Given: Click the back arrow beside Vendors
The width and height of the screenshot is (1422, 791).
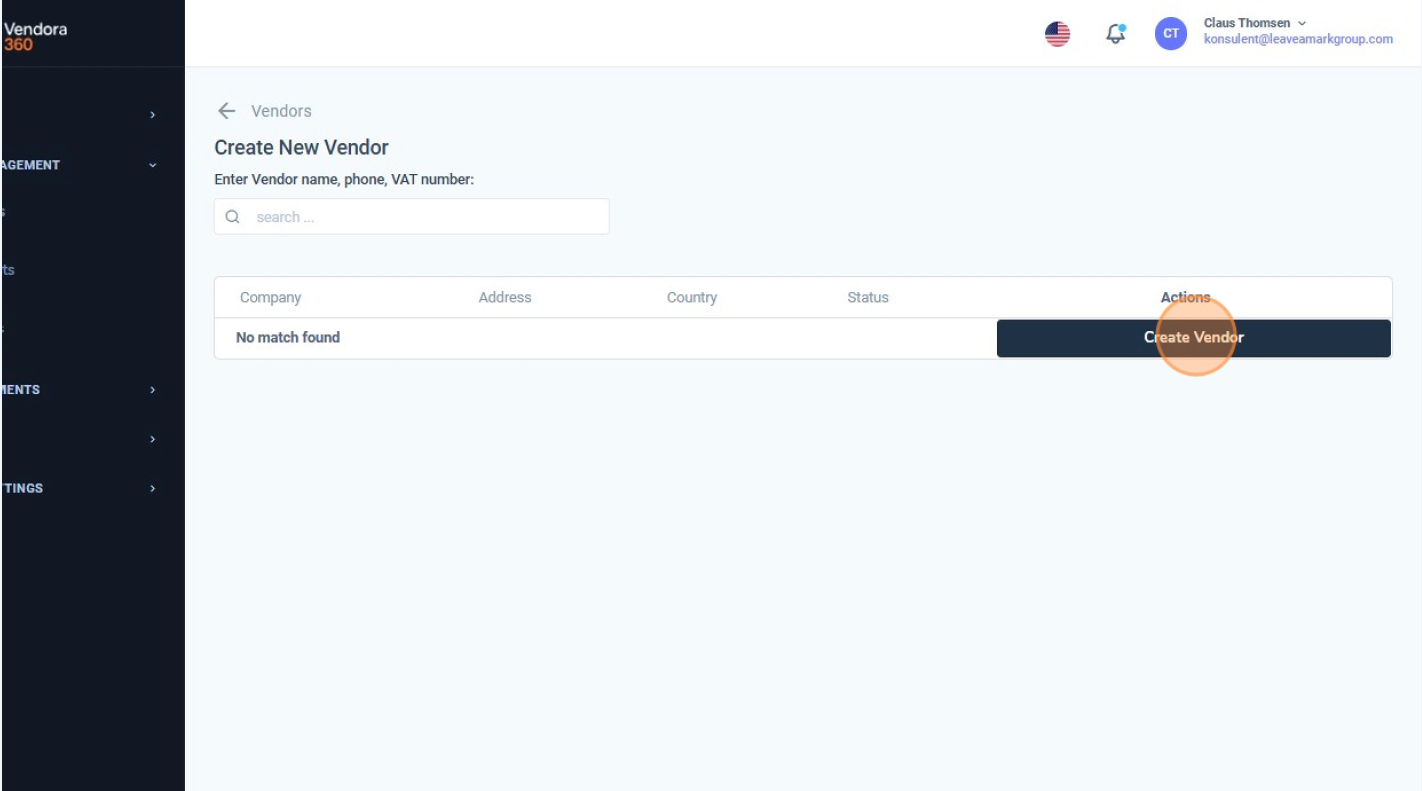Looking at the screenshot, I should click(226, 110).
